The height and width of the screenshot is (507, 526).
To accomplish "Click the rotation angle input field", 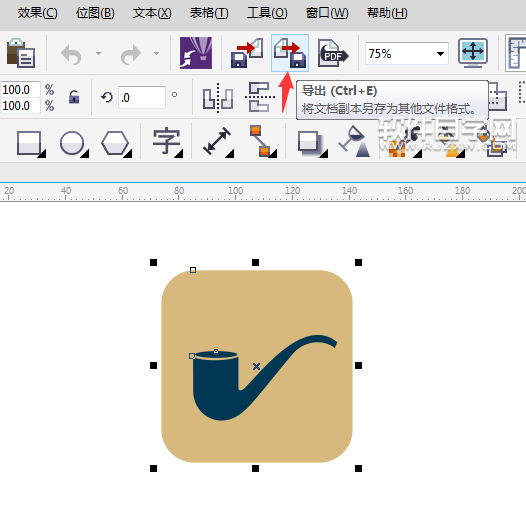I will 142,98.
